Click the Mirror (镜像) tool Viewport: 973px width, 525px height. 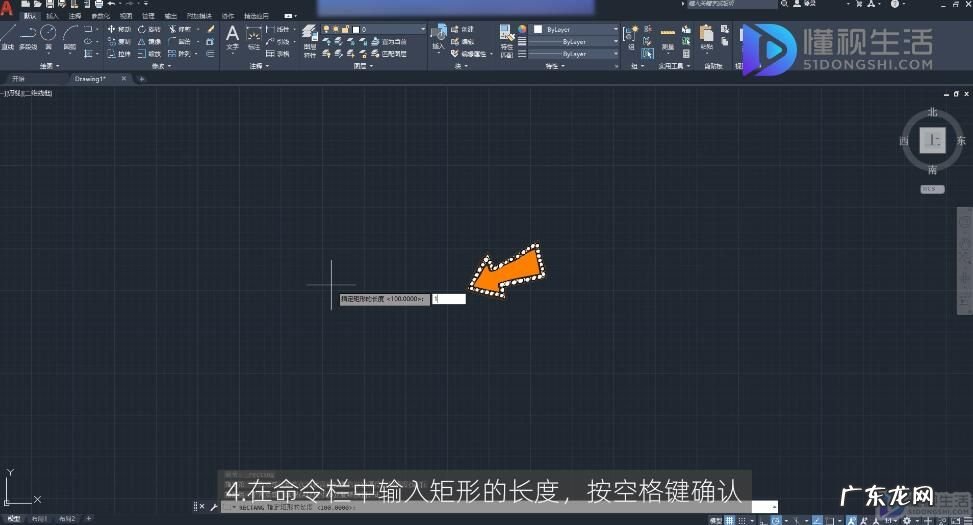tap(149, 42)
